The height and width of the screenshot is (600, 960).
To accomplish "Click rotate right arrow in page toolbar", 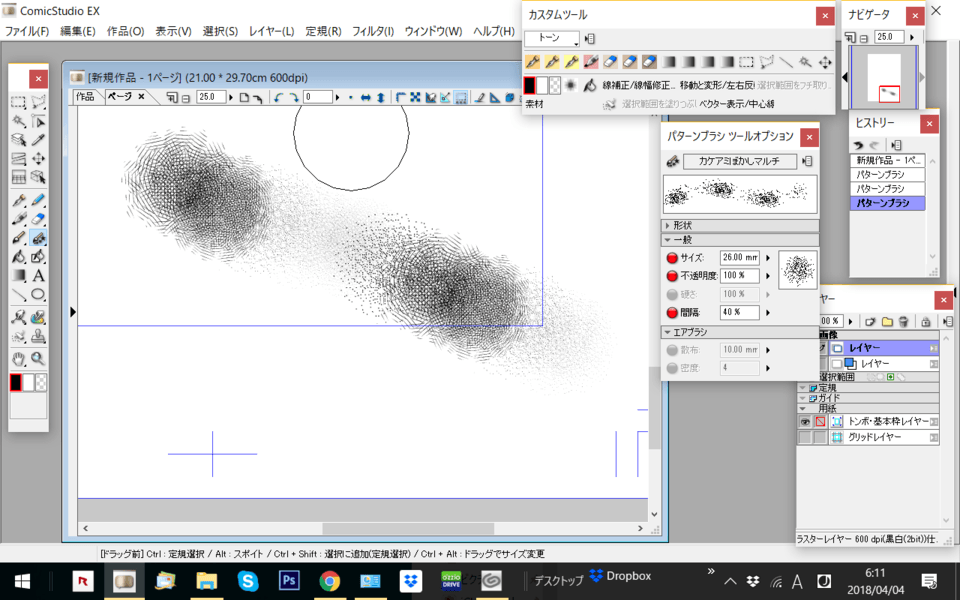I will (293, 97).
